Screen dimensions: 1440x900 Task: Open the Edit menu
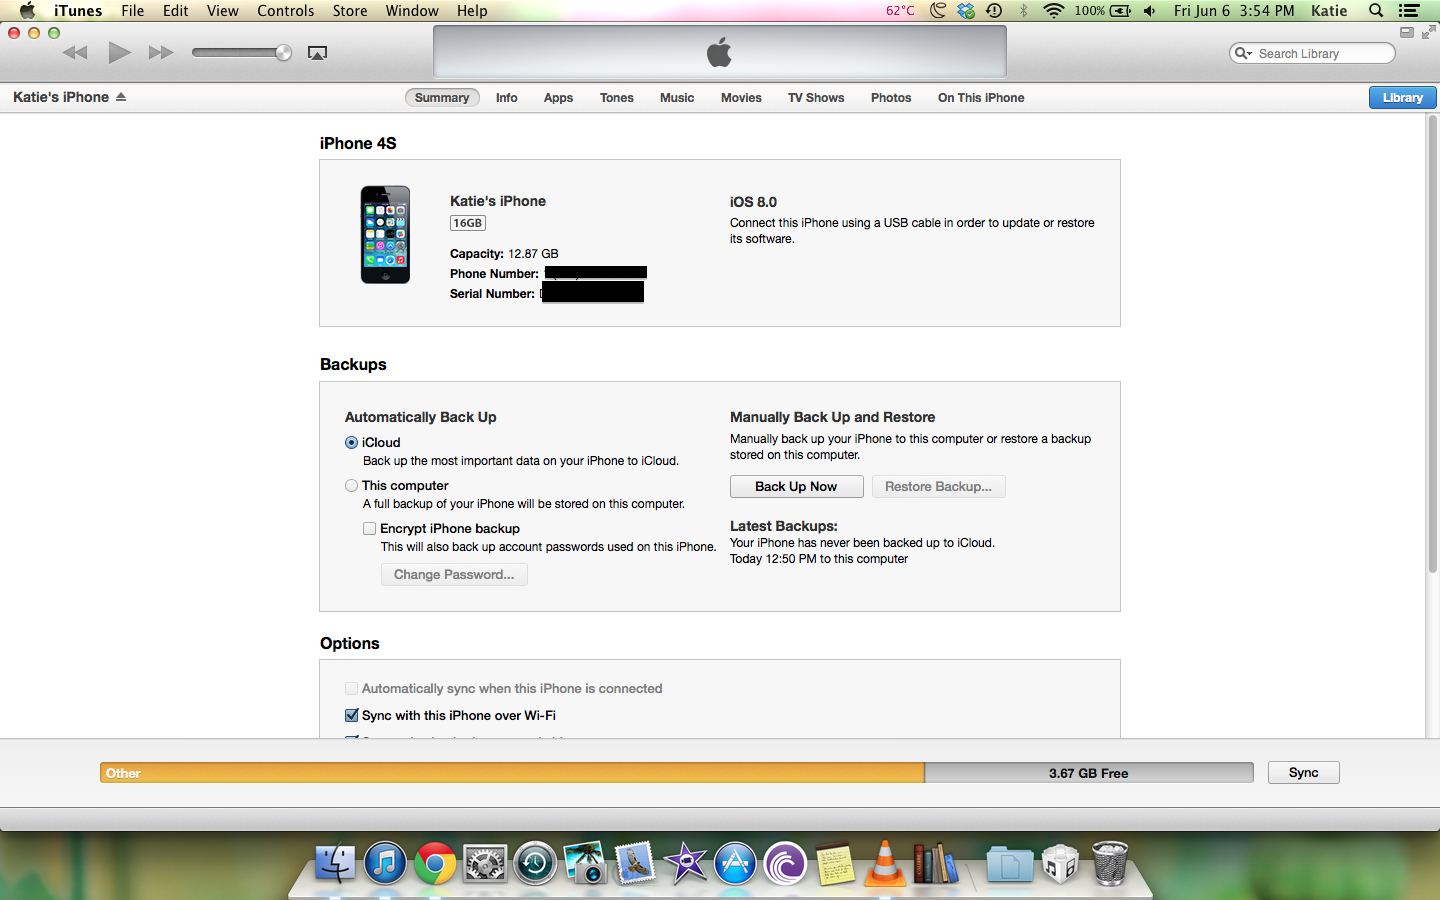(176, 11)
